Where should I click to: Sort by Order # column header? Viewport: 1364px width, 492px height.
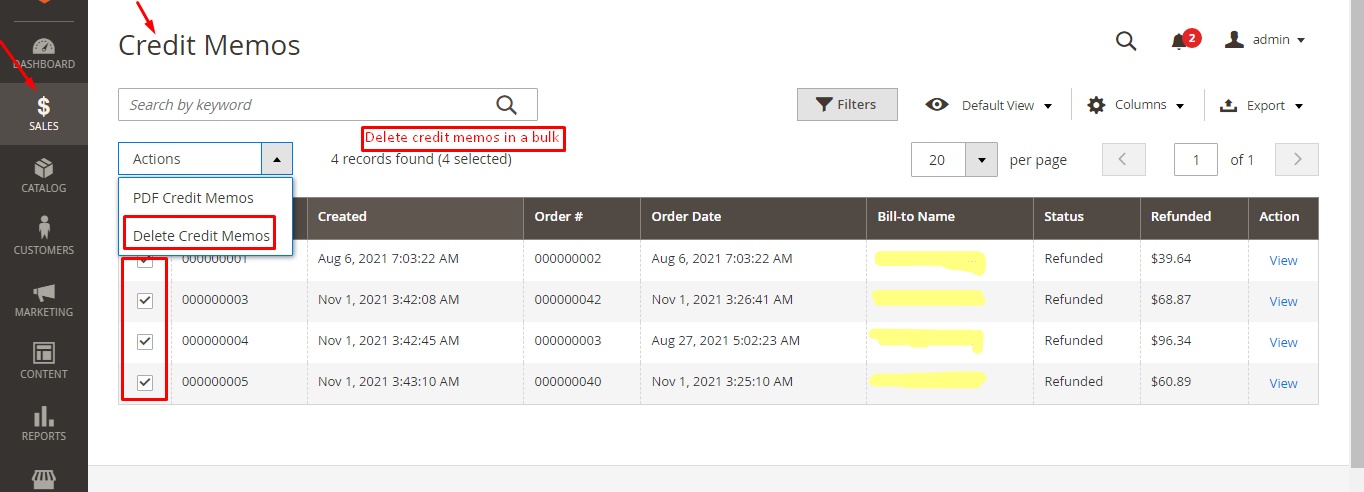[x=582, y=217]
